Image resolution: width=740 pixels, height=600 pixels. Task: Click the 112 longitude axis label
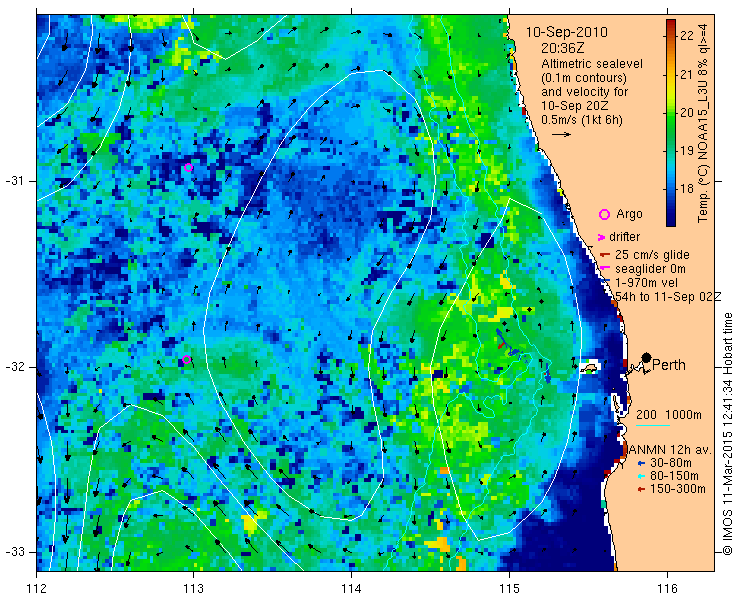[36, 589]
